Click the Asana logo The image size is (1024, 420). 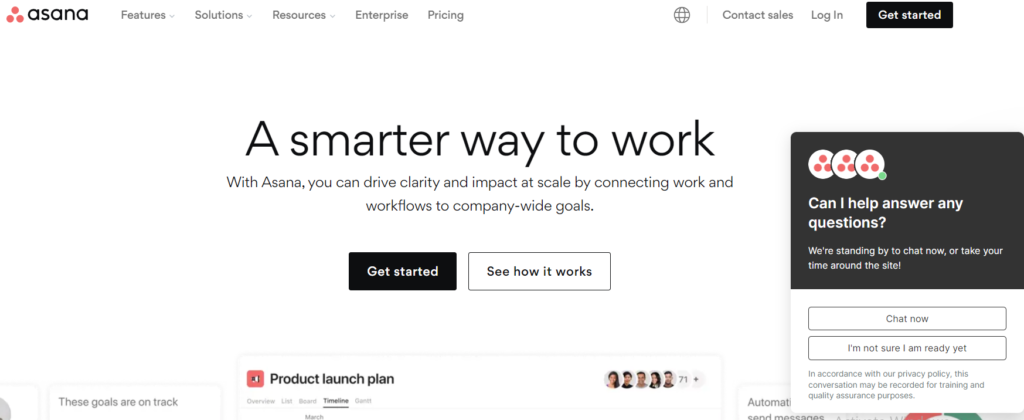click(47, 15)
